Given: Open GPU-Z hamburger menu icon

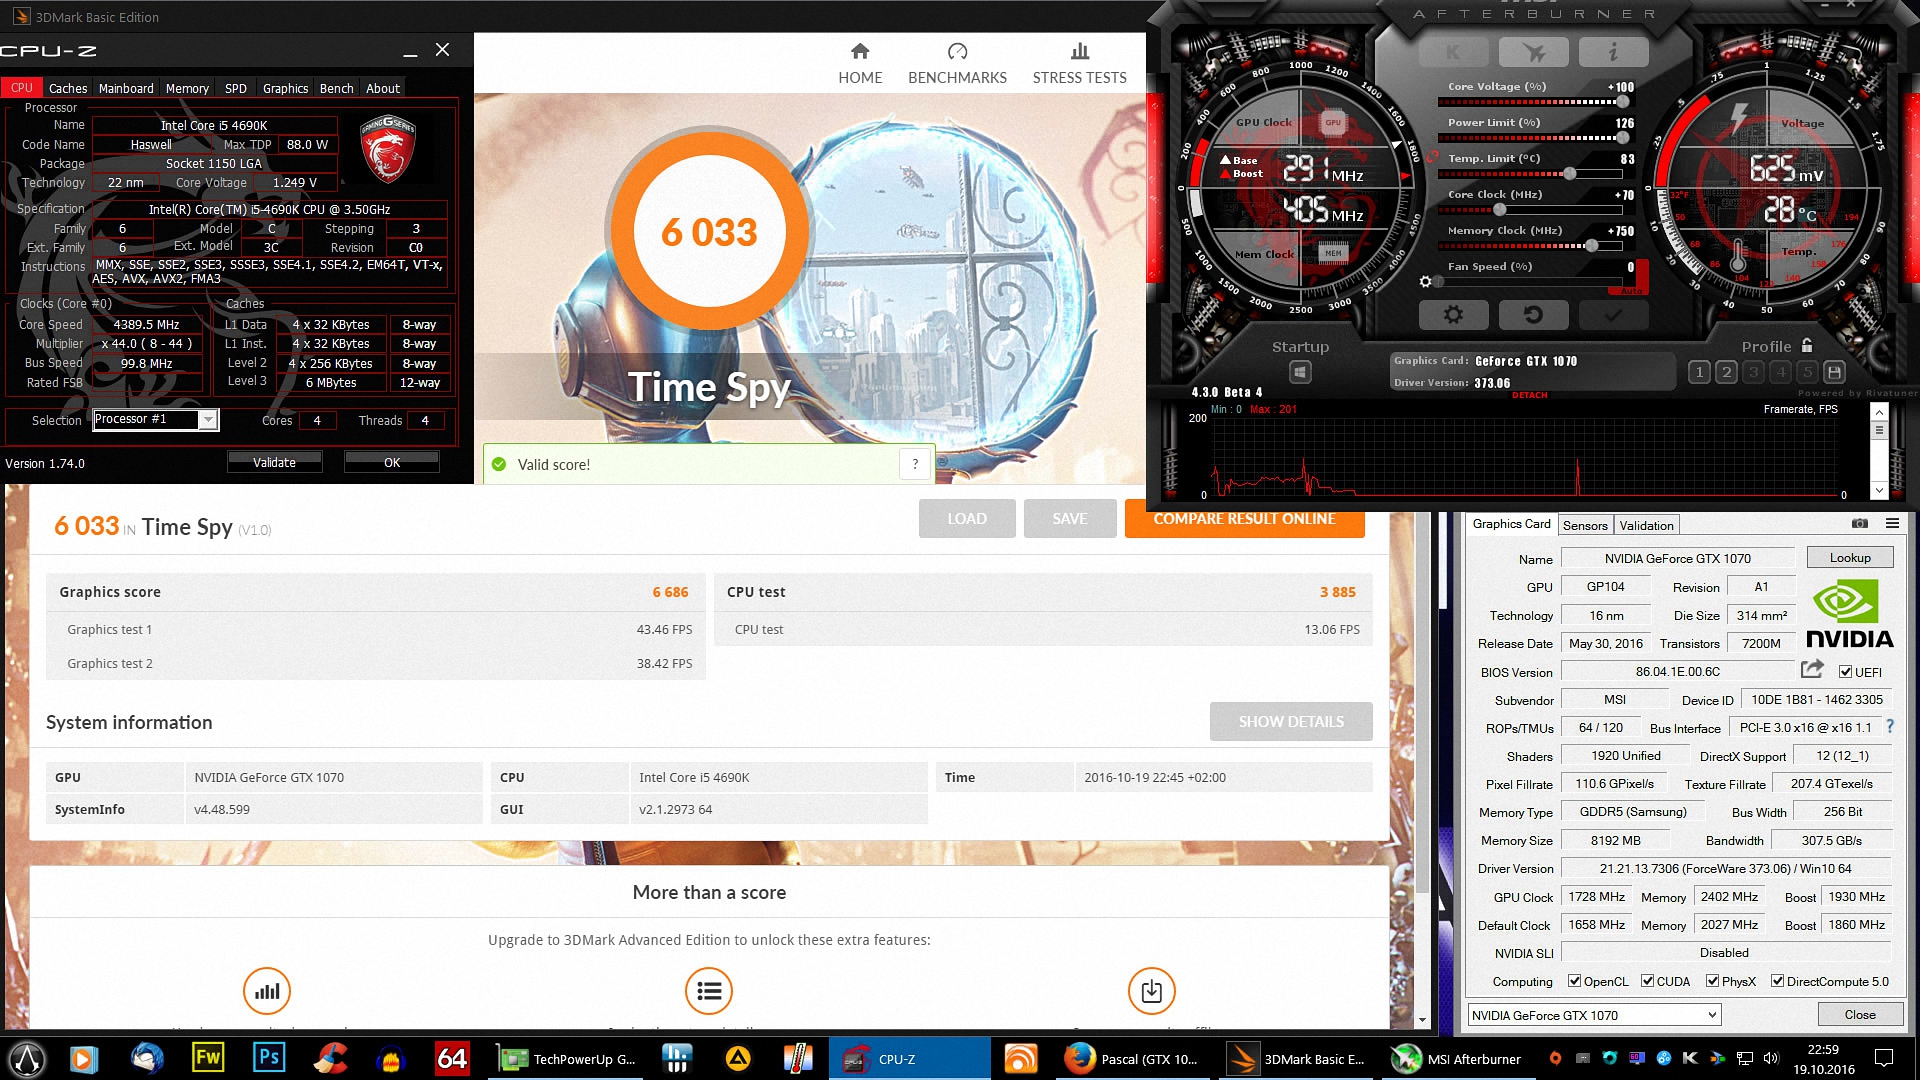Looking at the screenshot, I should (x=1892, y=524).
